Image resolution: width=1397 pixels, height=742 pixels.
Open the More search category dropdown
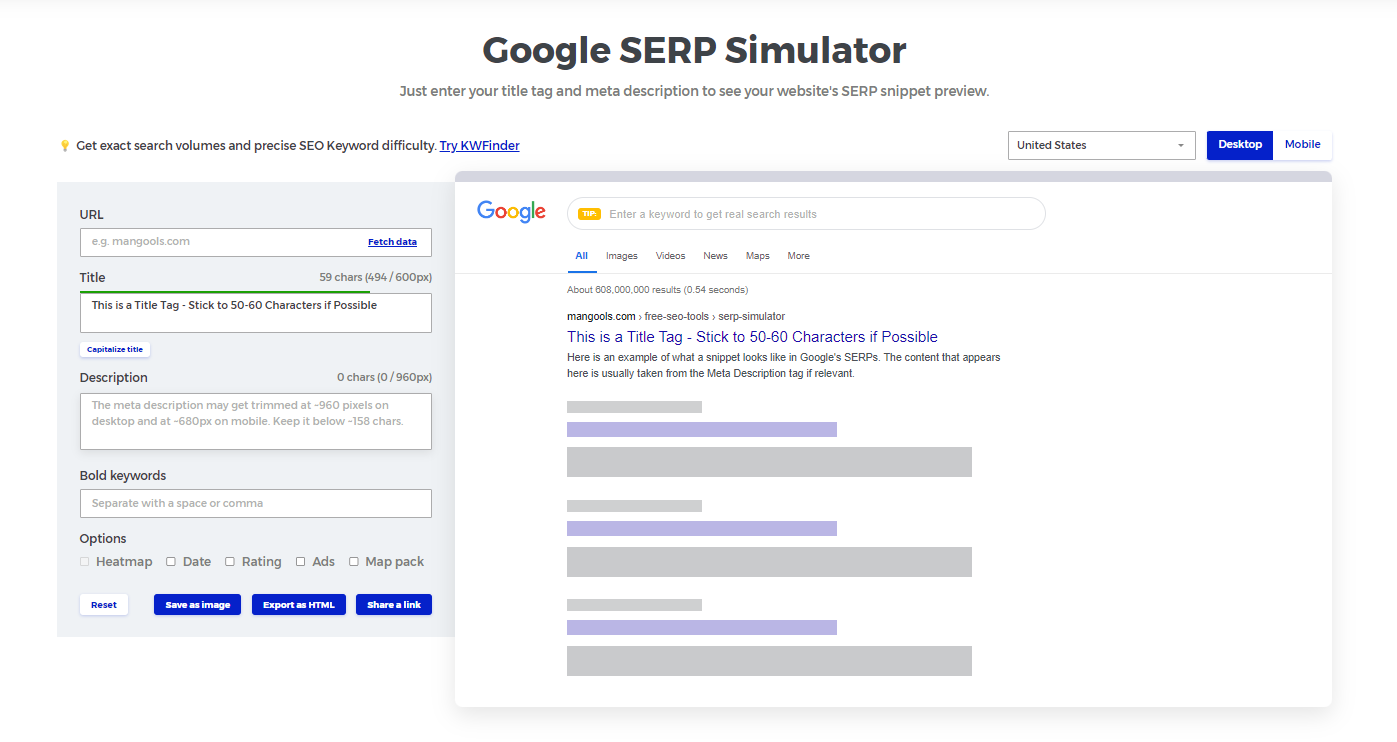point(798,256)
